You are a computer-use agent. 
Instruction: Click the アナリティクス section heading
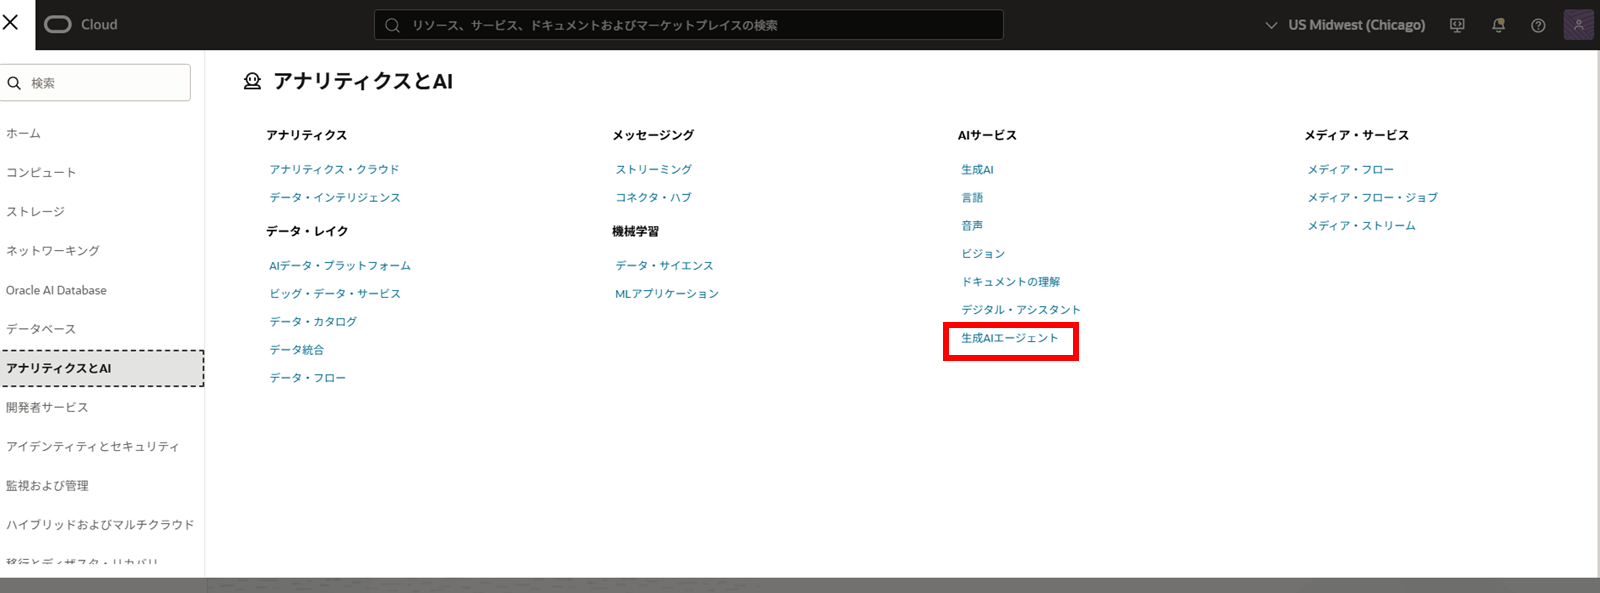307,135
